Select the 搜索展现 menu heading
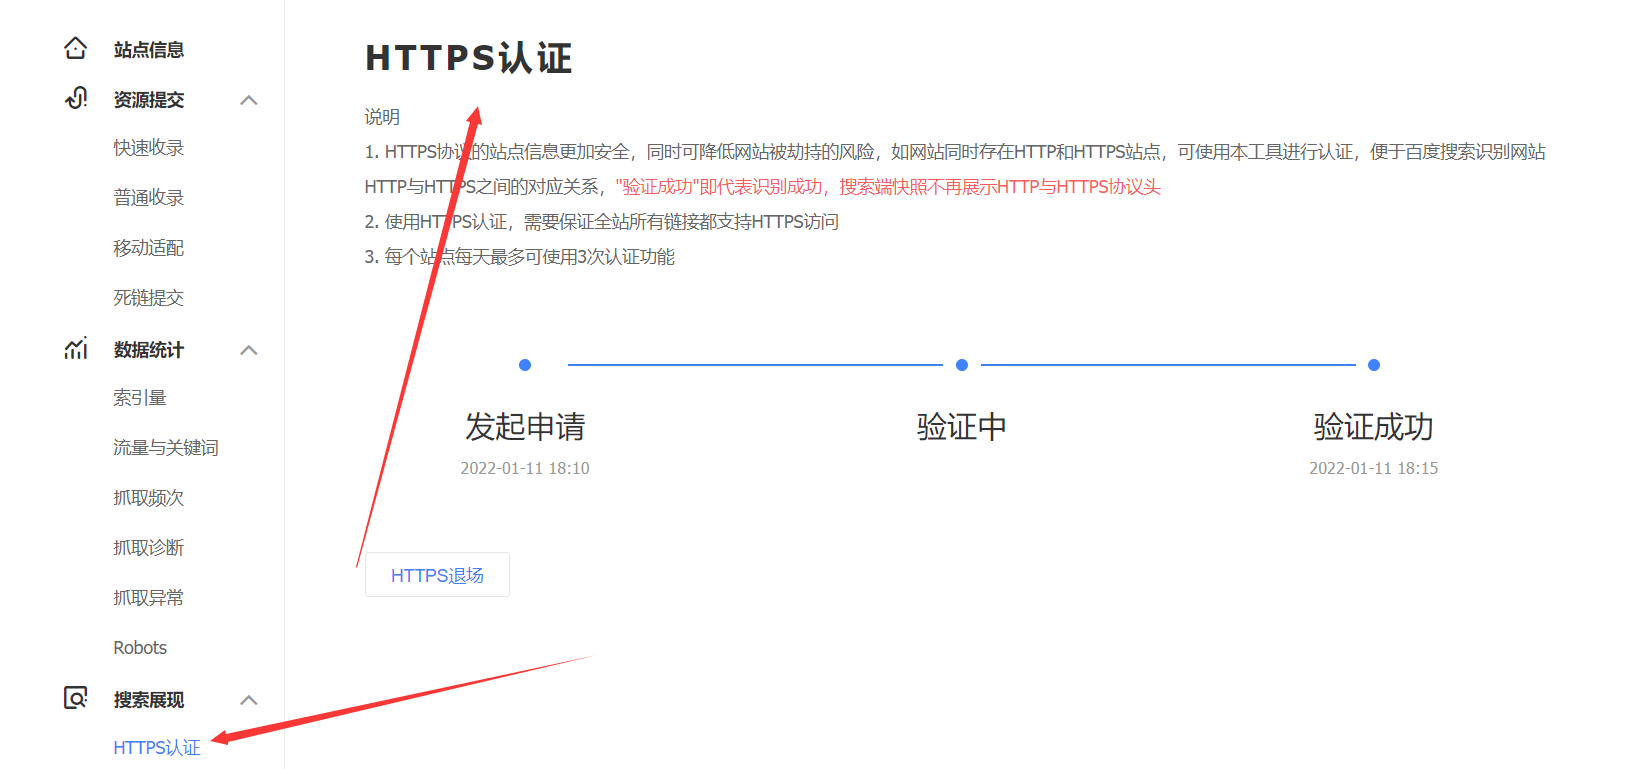This screenshot has height=769, width=1649. pyautogui.click(x=149, y=699)
